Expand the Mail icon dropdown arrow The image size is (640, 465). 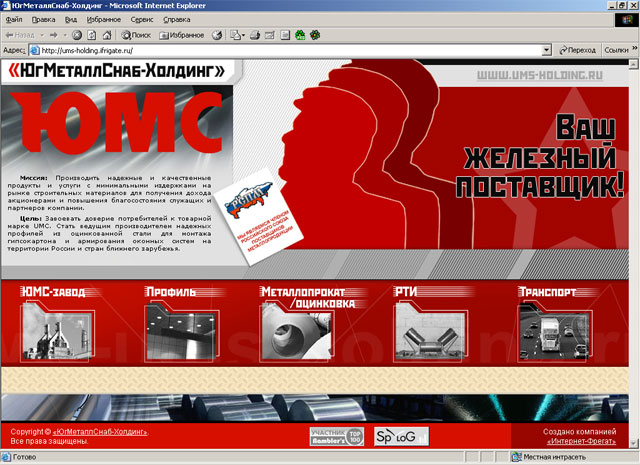pos(243,35)
